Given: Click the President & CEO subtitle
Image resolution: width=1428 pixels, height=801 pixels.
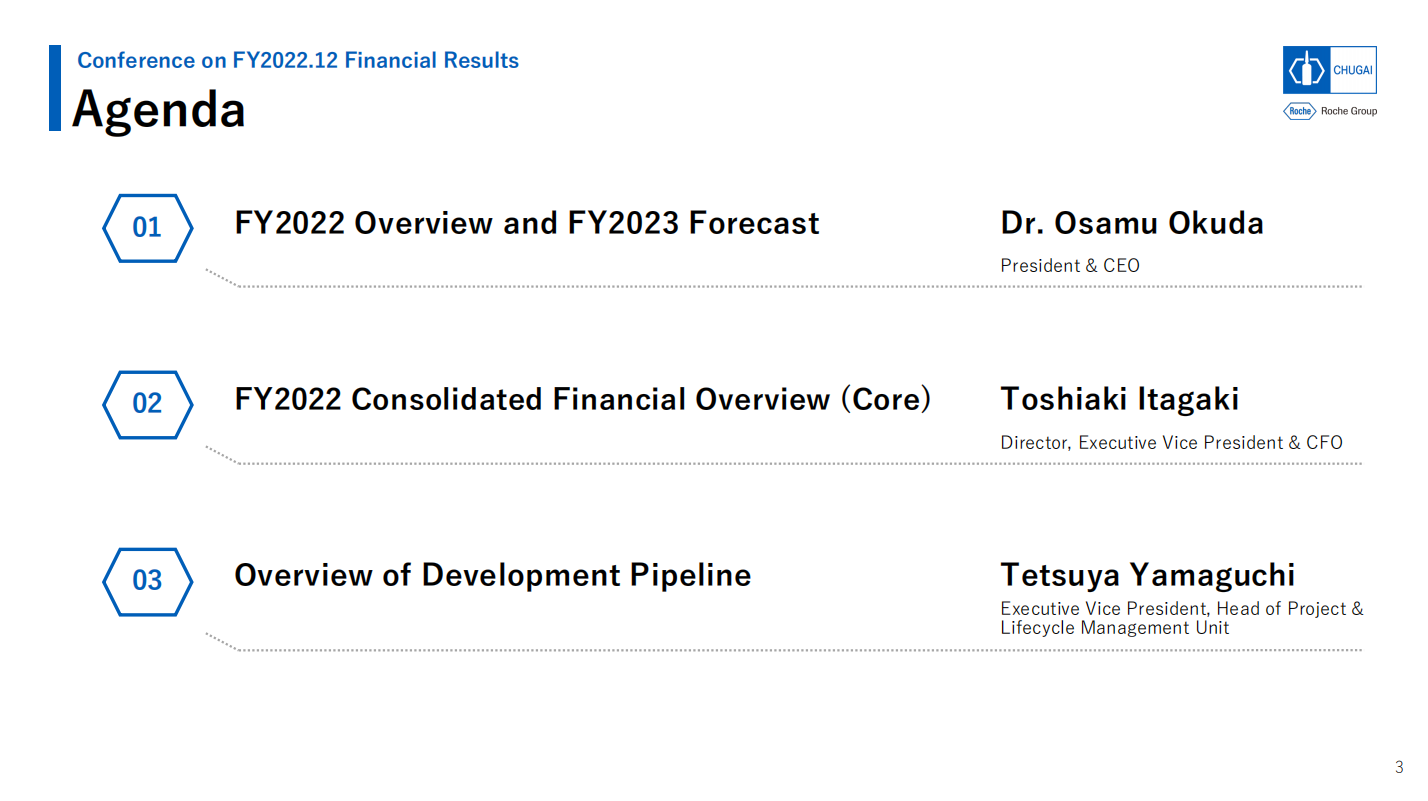Looking at the screenshot, I should [x=1070, y=266].
